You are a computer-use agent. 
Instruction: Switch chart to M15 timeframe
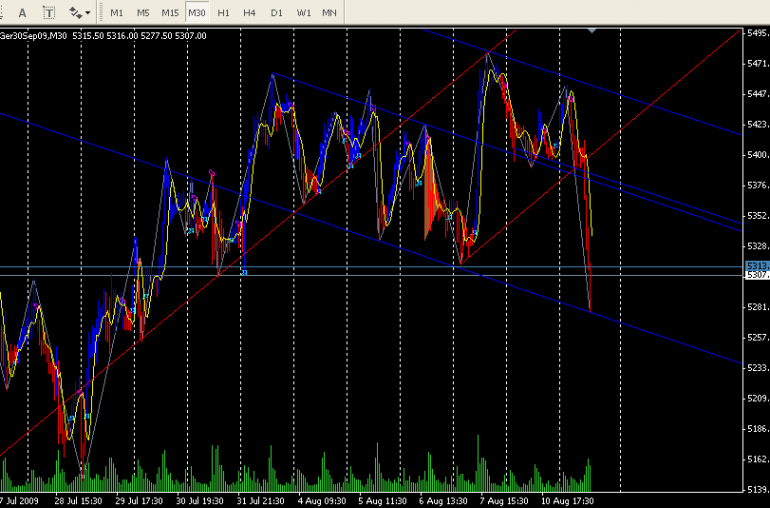170,13
